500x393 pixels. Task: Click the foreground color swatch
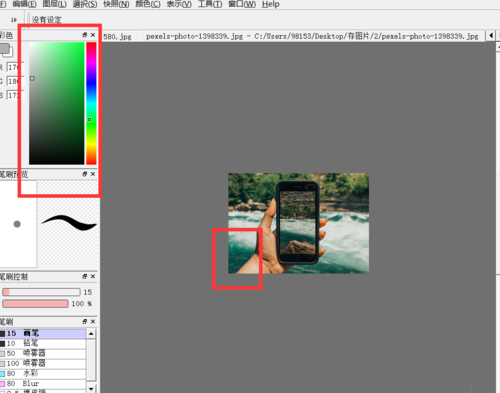4,48
